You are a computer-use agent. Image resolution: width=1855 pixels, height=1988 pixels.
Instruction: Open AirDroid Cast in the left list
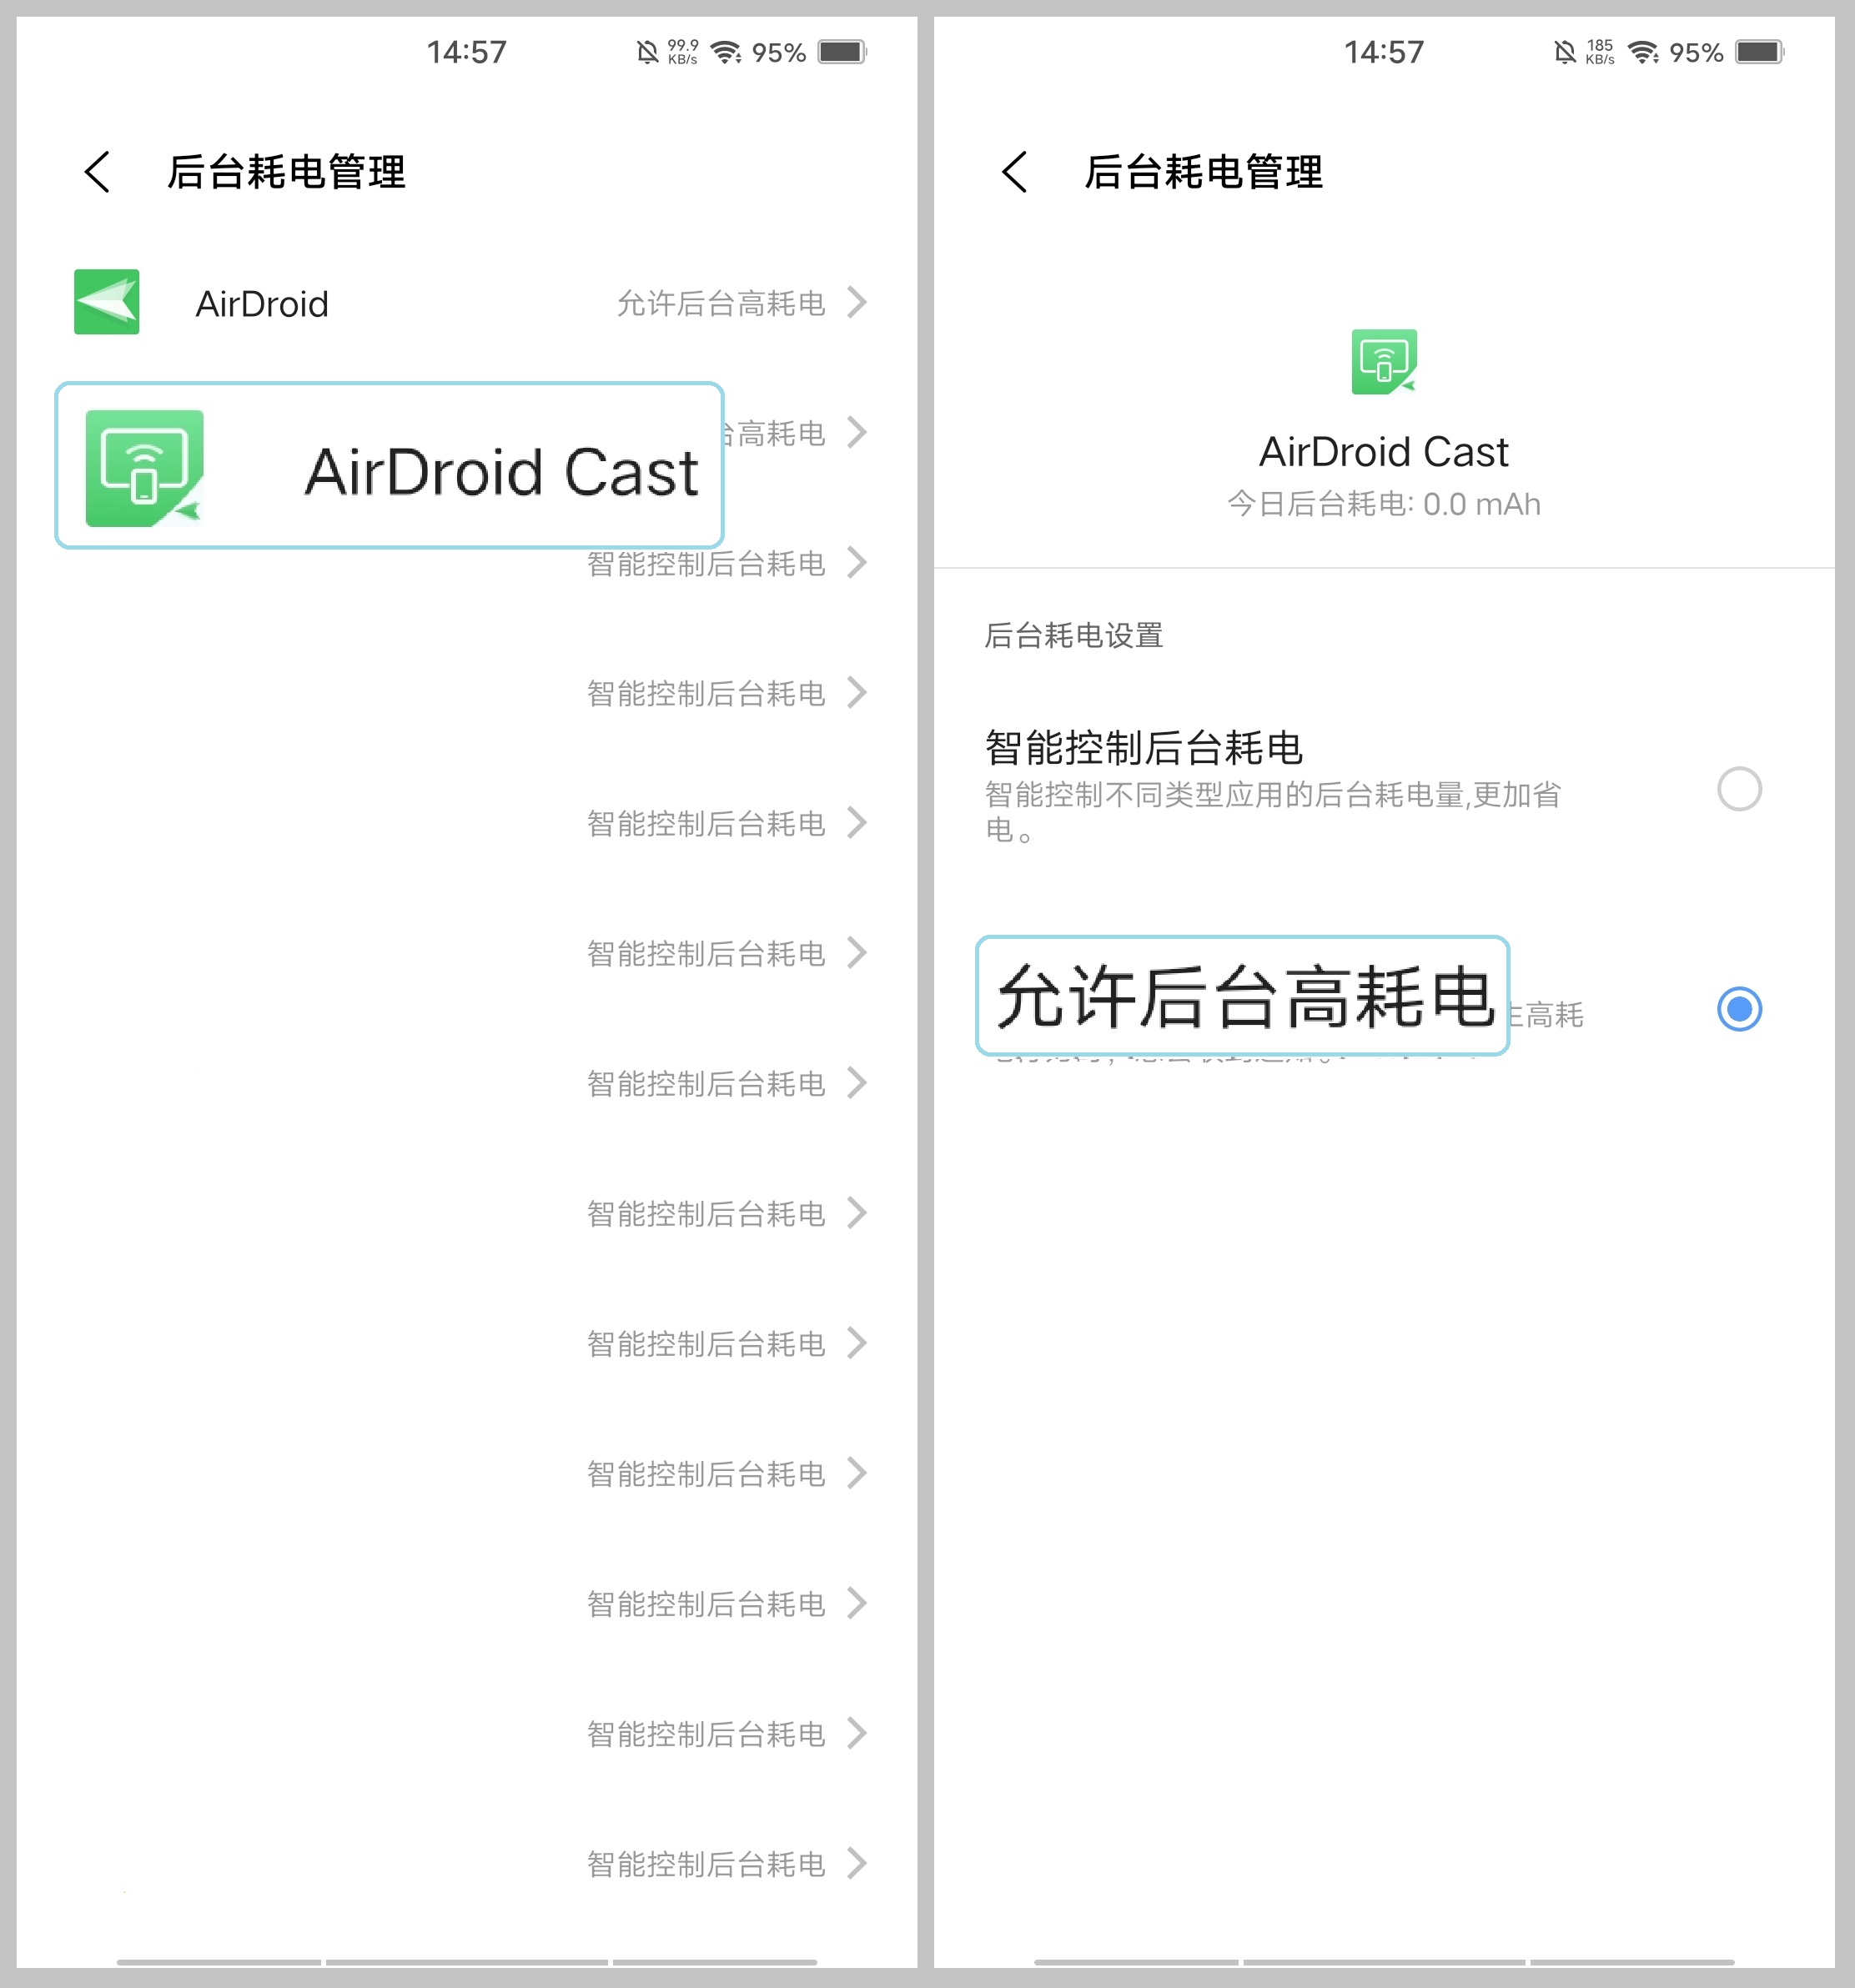point(389,465)
